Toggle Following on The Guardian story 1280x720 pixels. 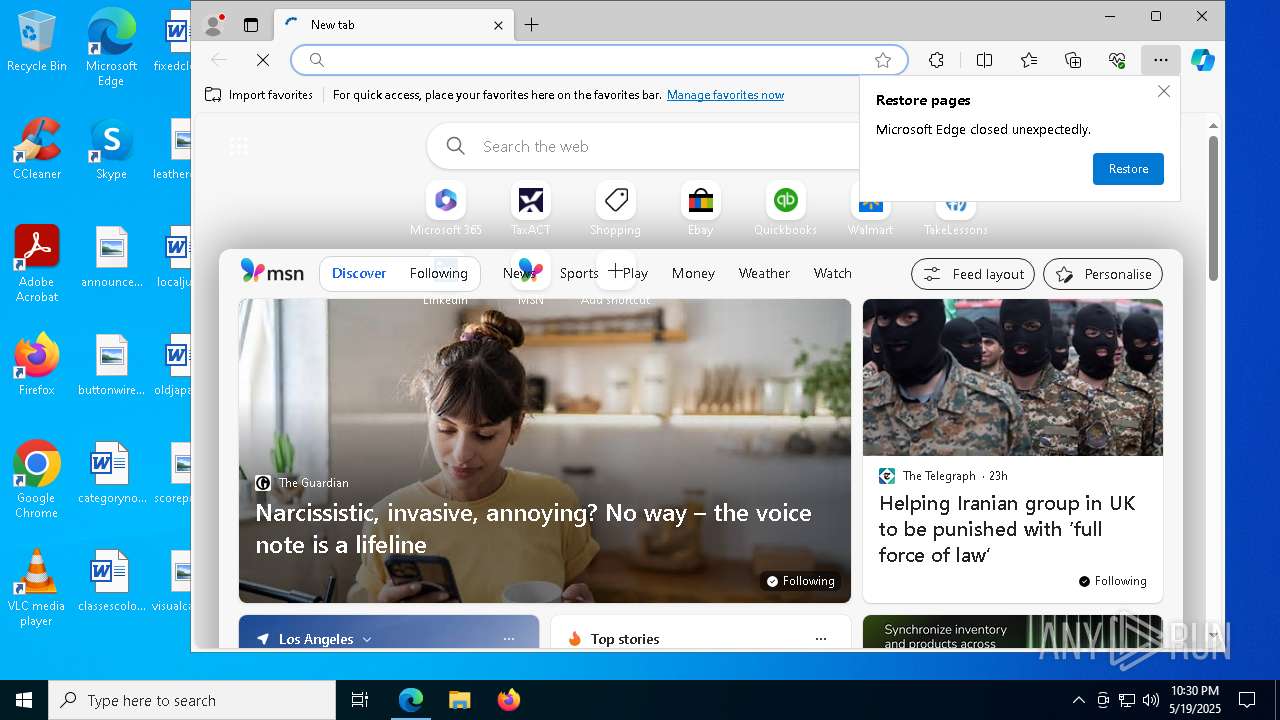(800, 581)
